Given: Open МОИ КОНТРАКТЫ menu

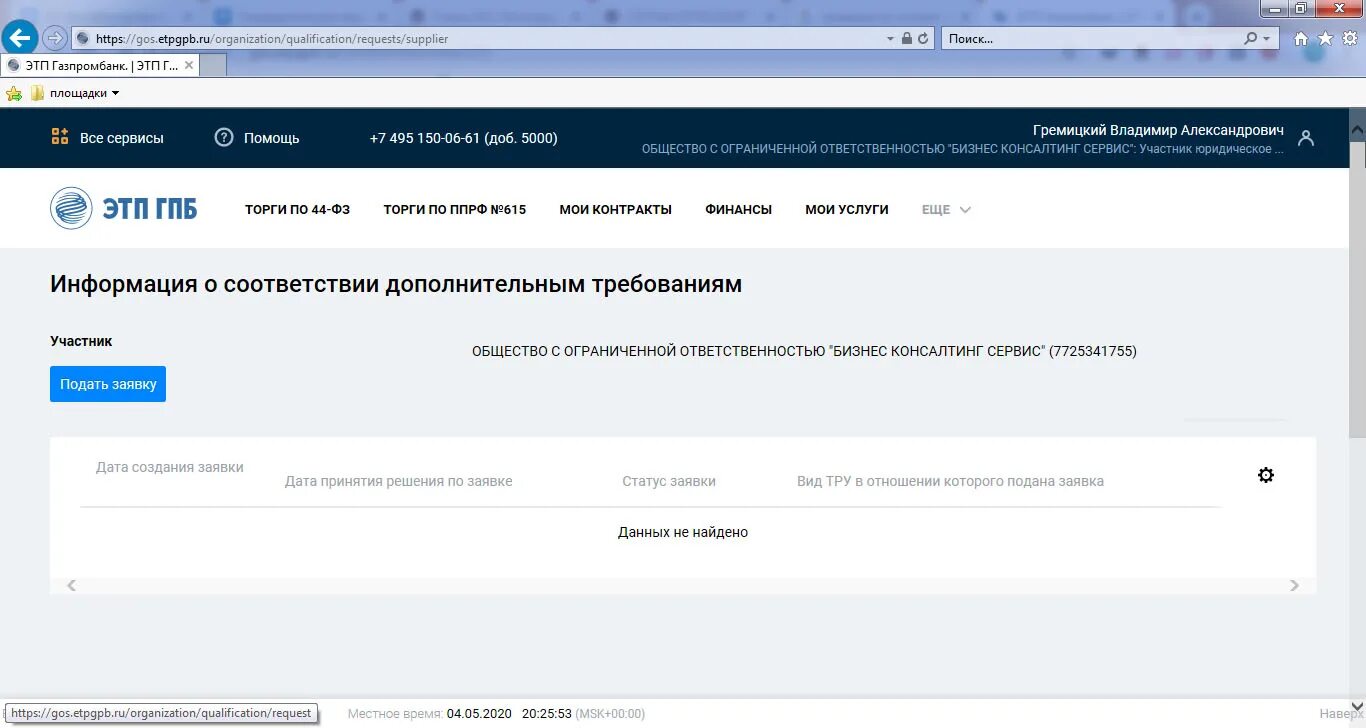Looking at the screenshot, I should pyautogui.click(x=616, y=210).
